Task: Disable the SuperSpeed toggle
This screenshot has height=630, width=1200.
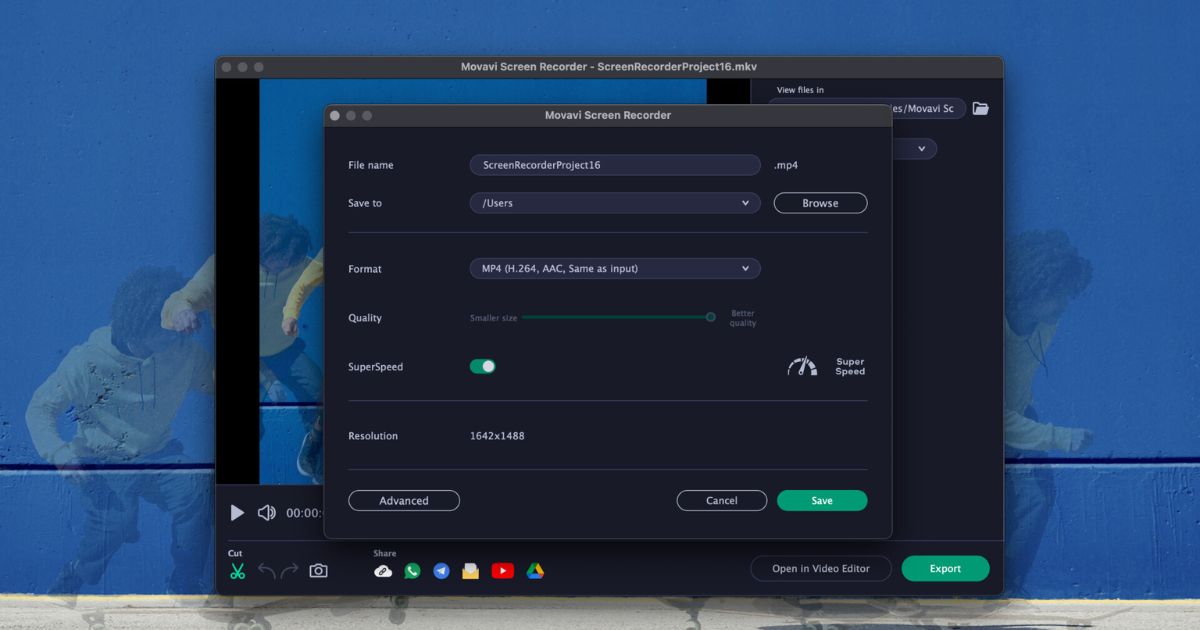Action: coord(483,366)
